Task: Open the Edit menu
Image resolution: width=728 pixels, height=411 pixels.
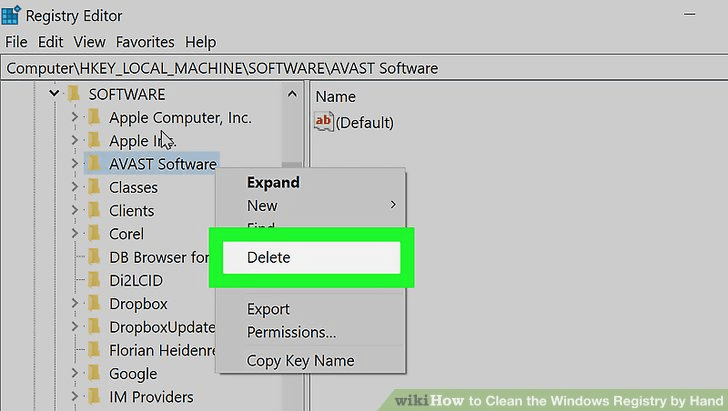Action: [x=50, y=42]
